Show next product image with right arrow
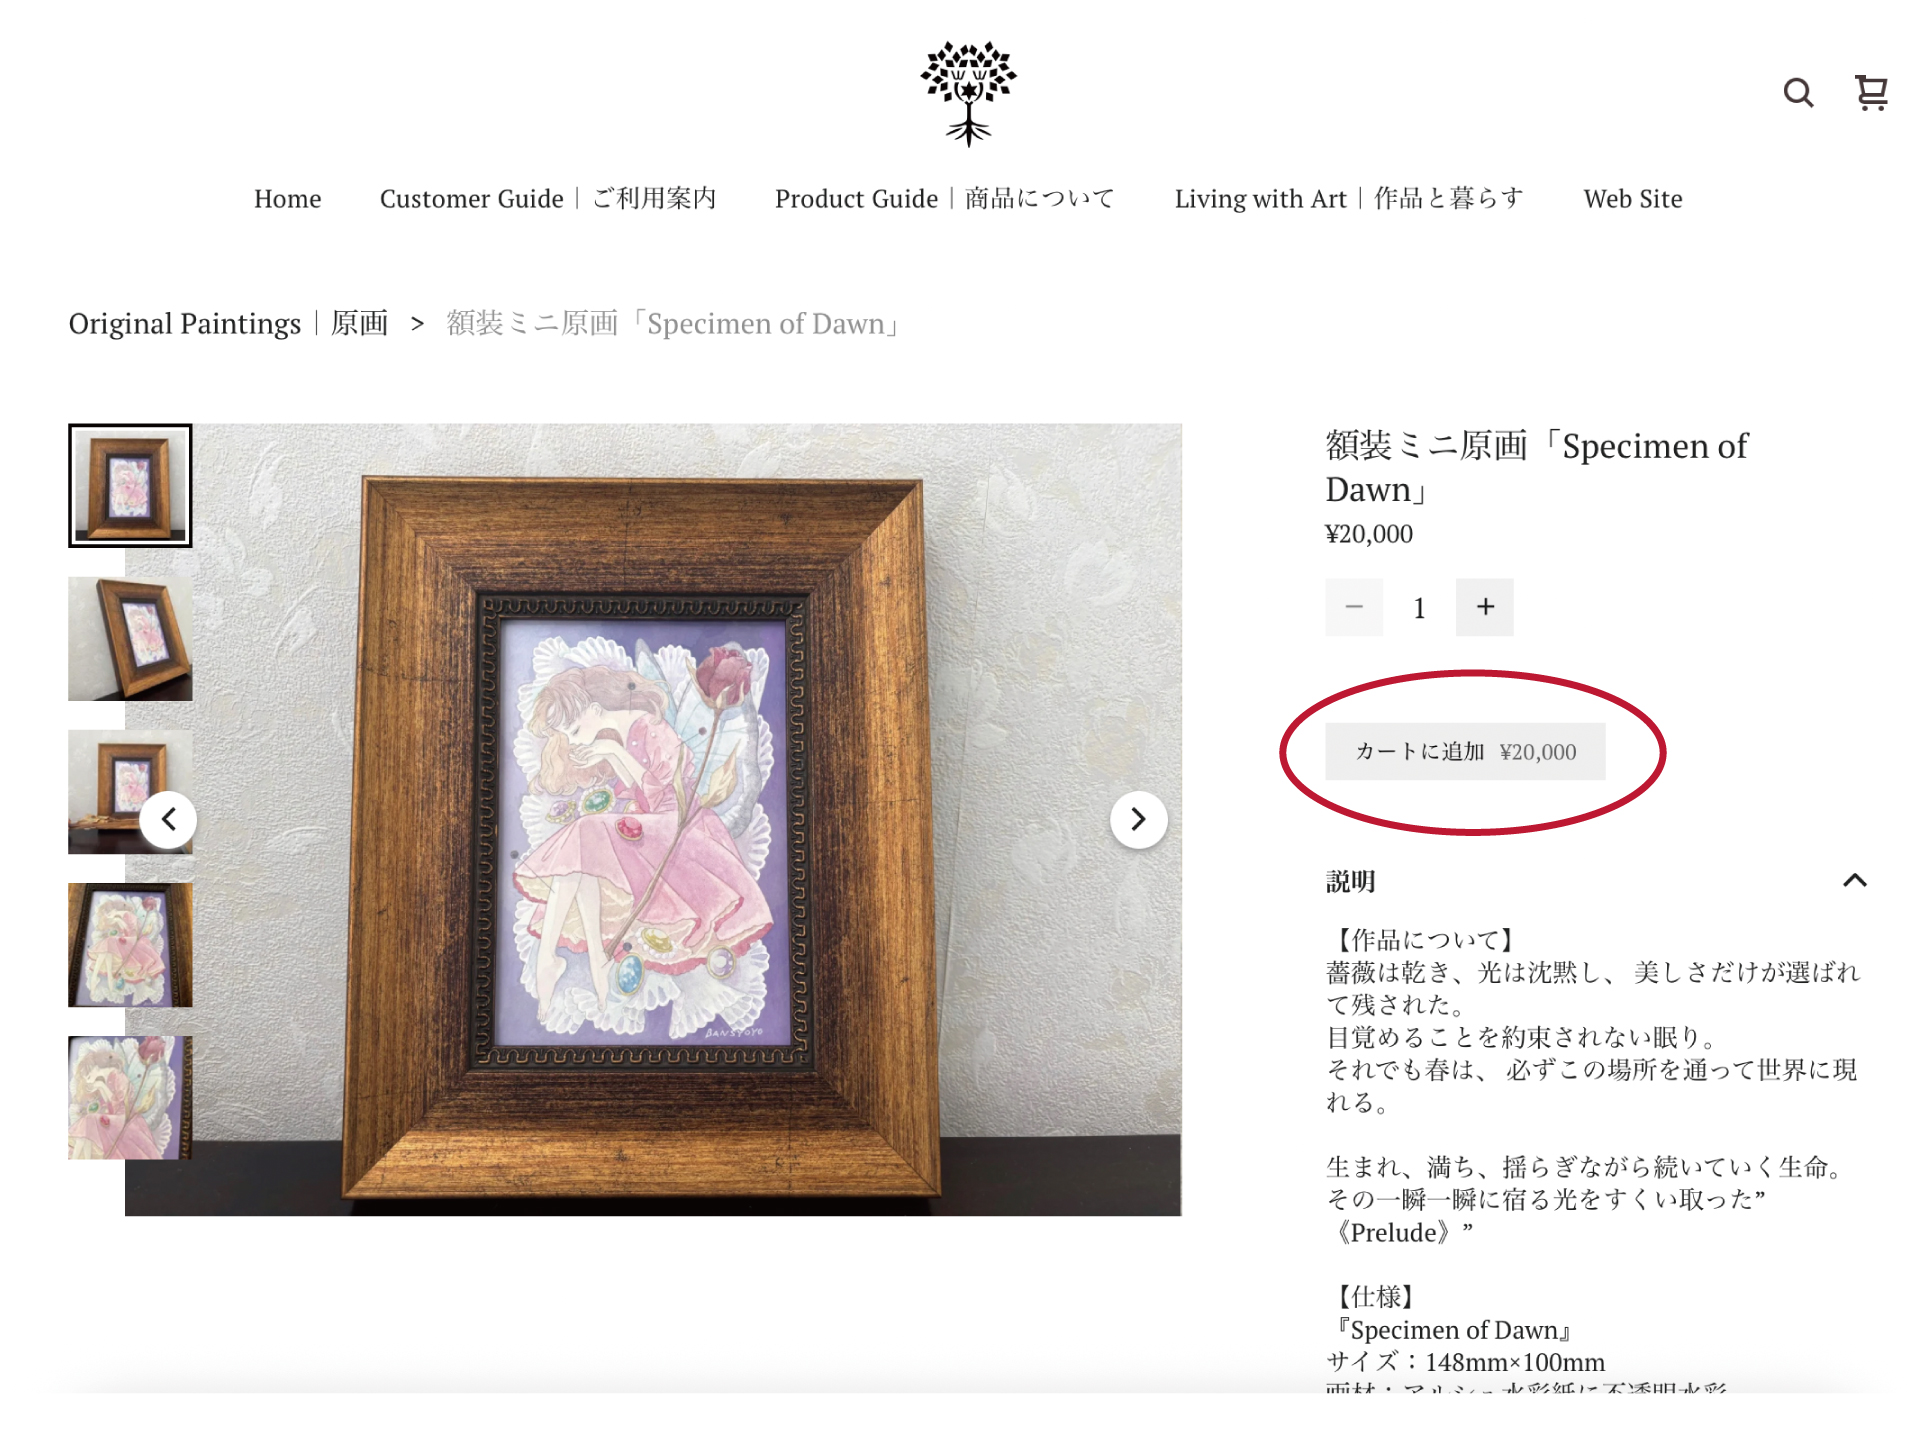The image size is (1920, 1440). (x=1138, y=820)
